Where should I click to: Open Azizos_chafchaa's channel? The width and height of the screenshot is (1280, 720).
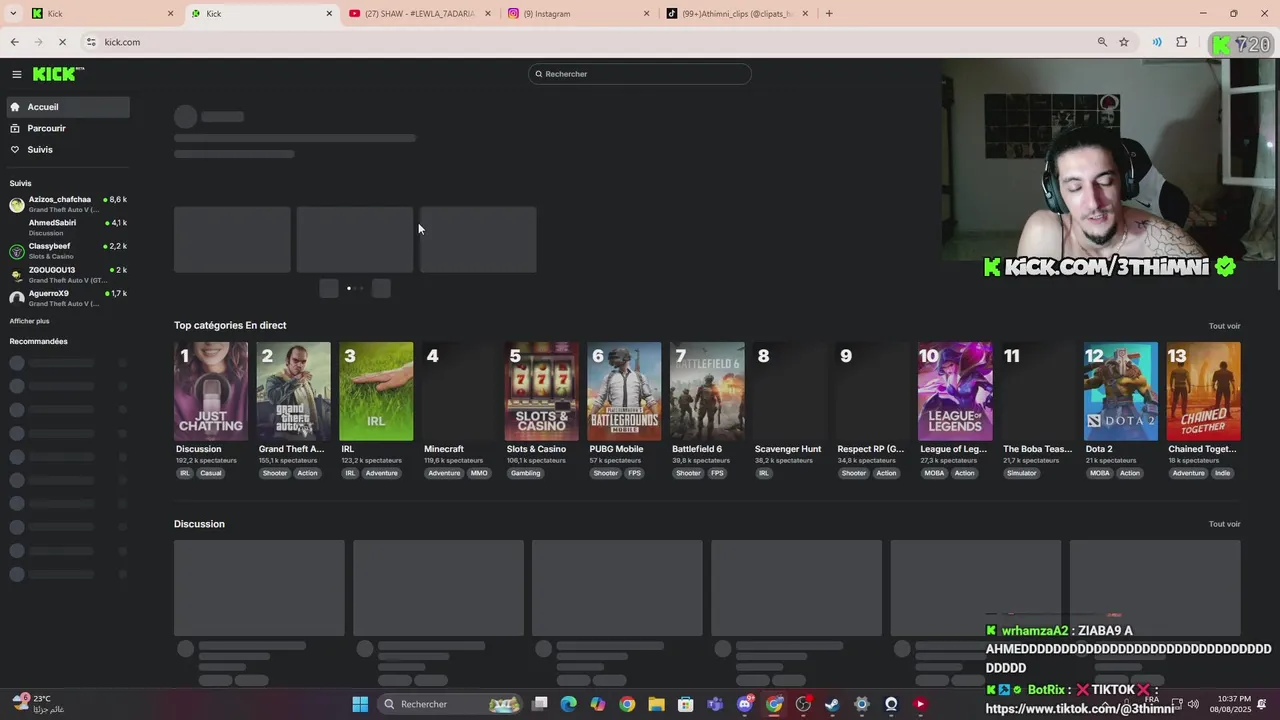67,204
